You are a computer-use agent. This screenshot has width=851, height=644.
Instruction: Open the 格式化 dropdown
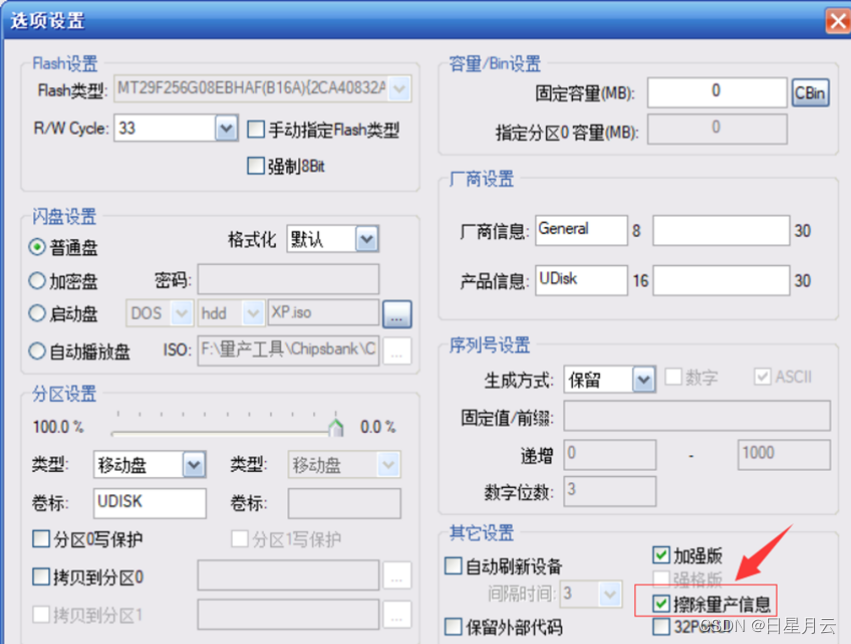click(367, 239)
